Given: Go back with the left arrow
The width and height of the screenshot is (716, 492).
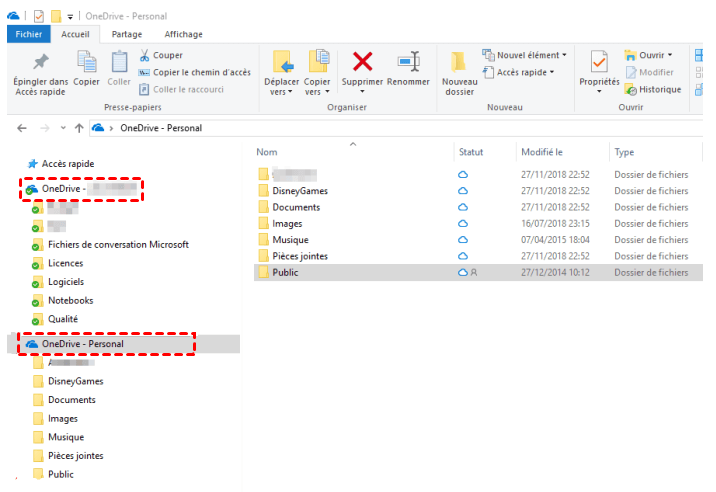Looking at the screenshot, I should [22, 128].
